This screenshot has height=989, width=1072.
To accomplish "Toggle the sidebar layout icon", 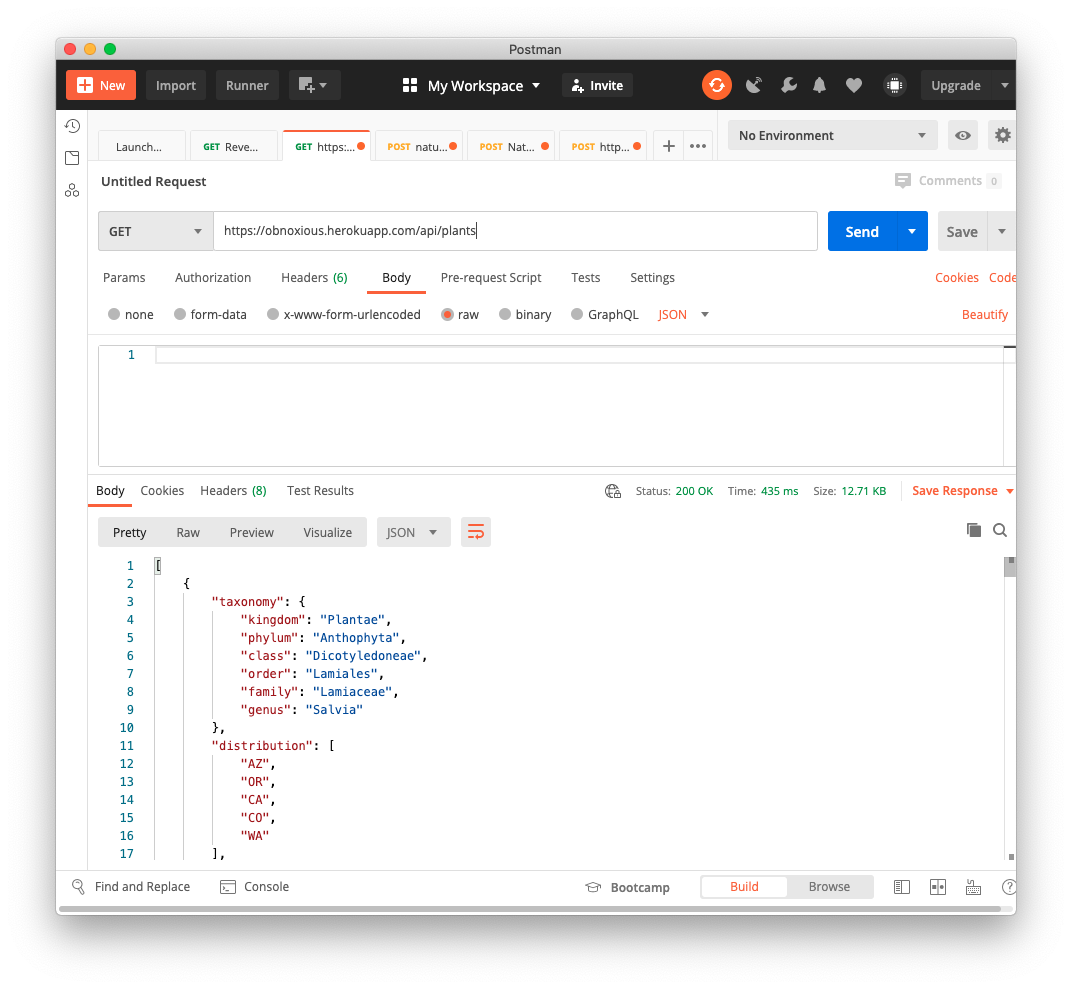I will (x=902, y=887).
